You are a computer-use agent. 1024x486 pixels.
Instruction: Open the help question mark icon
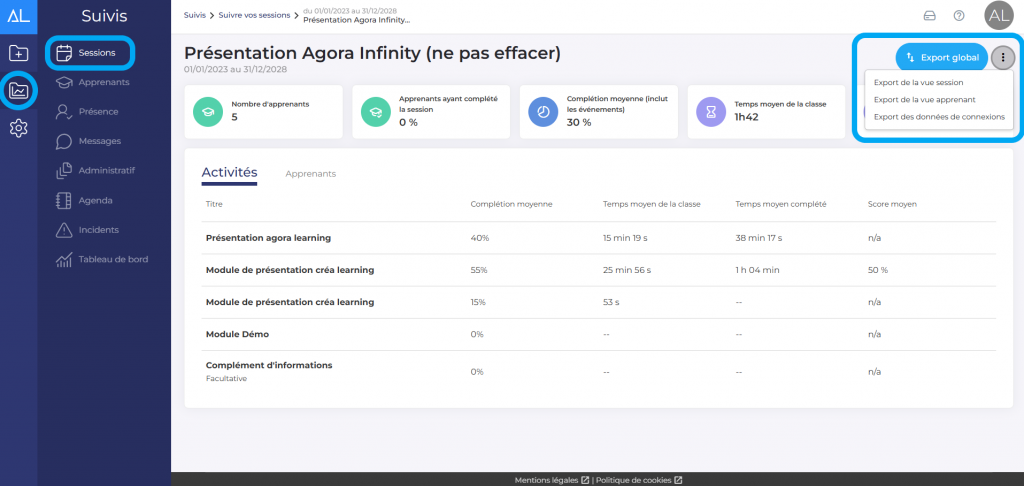tap(959, 16)
